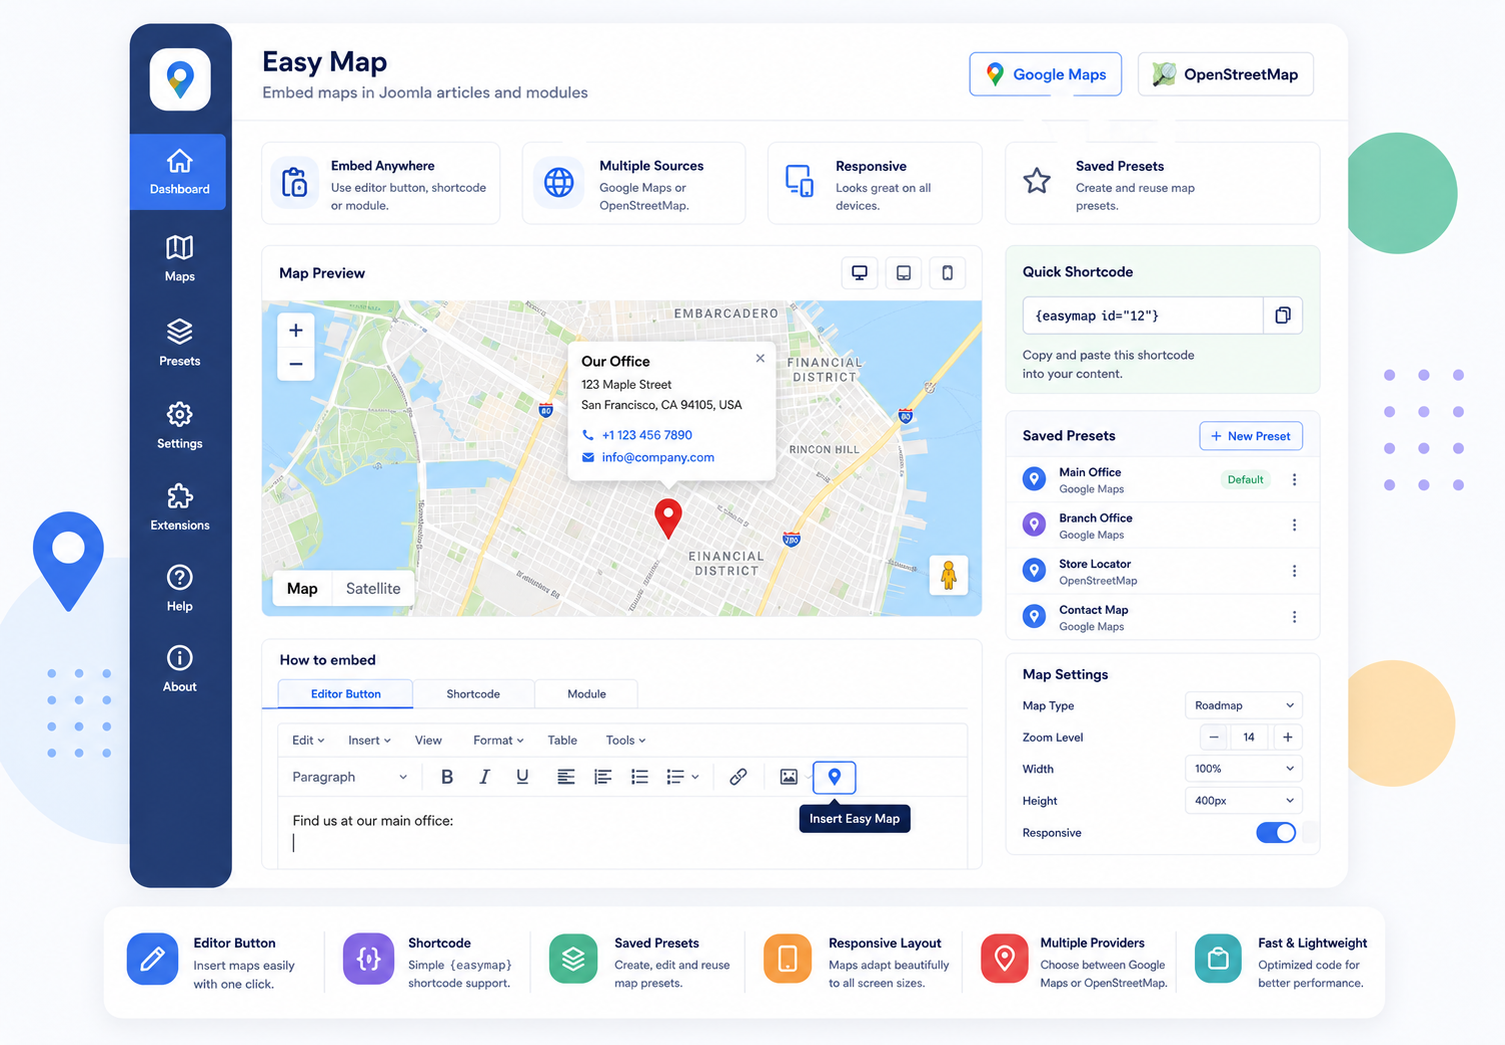The width and height of the screenshot is (1505, 1045).
Task: Zoom out on the map preview
Action: point(296,364)
